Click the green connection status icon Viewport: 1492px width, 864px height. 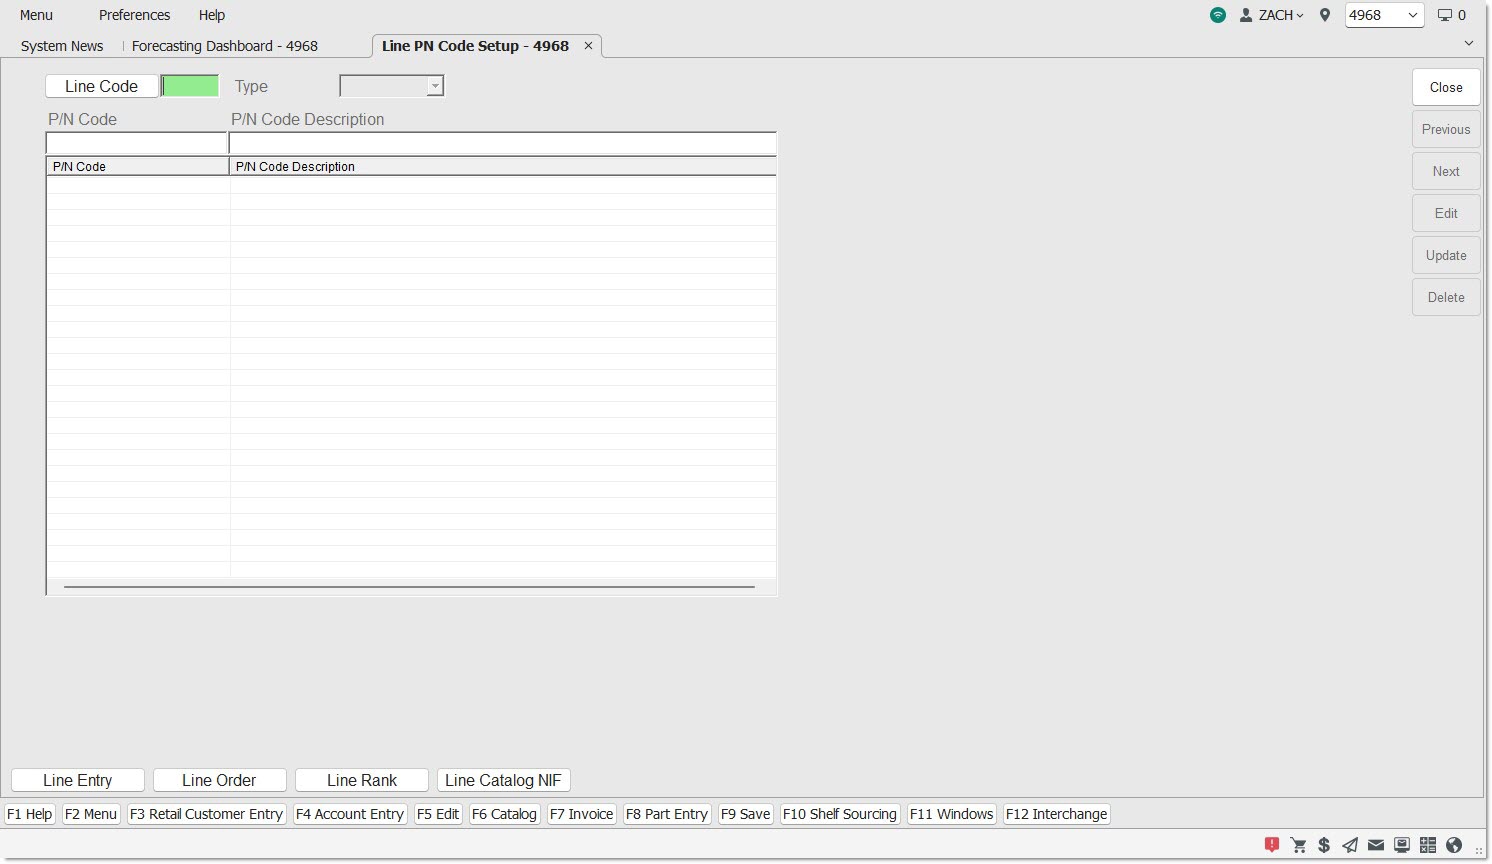pyautogui.click(x=1218, y=15)
